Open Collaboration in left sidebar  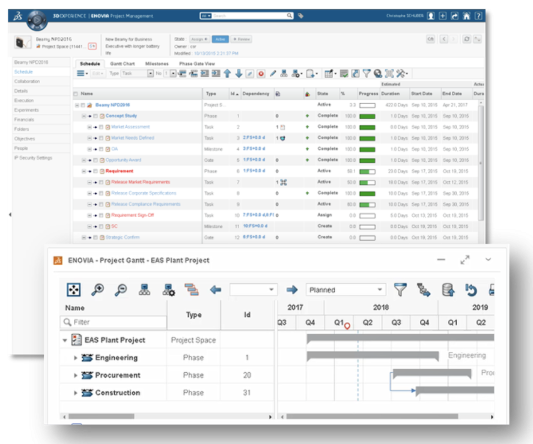27,81
